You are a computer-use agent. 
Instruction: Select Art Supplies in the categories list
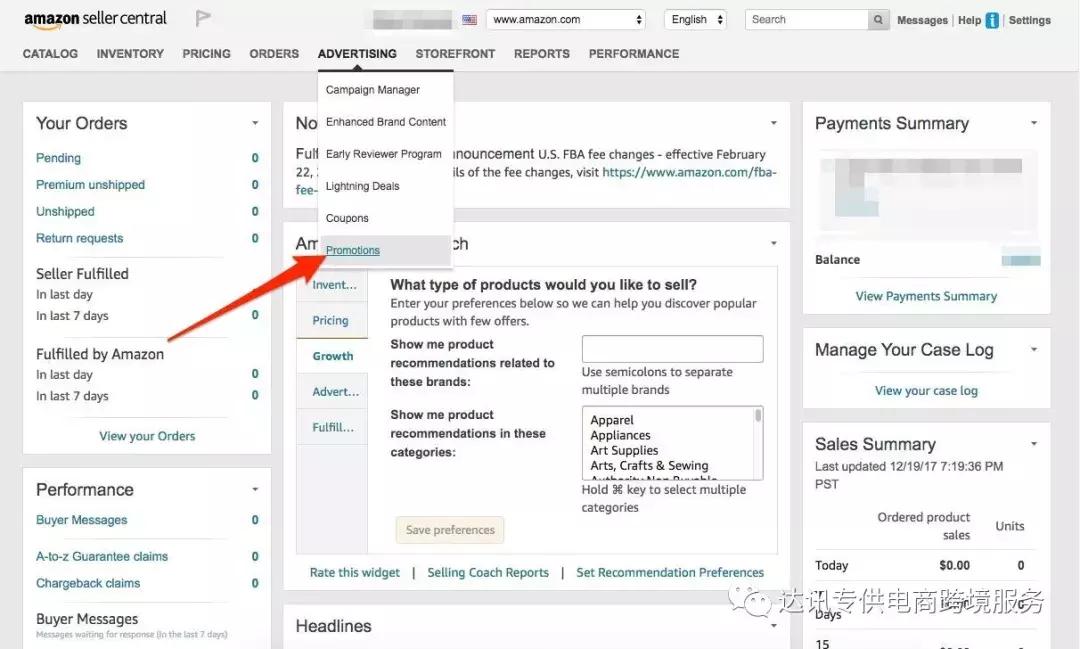coord(624,451)
